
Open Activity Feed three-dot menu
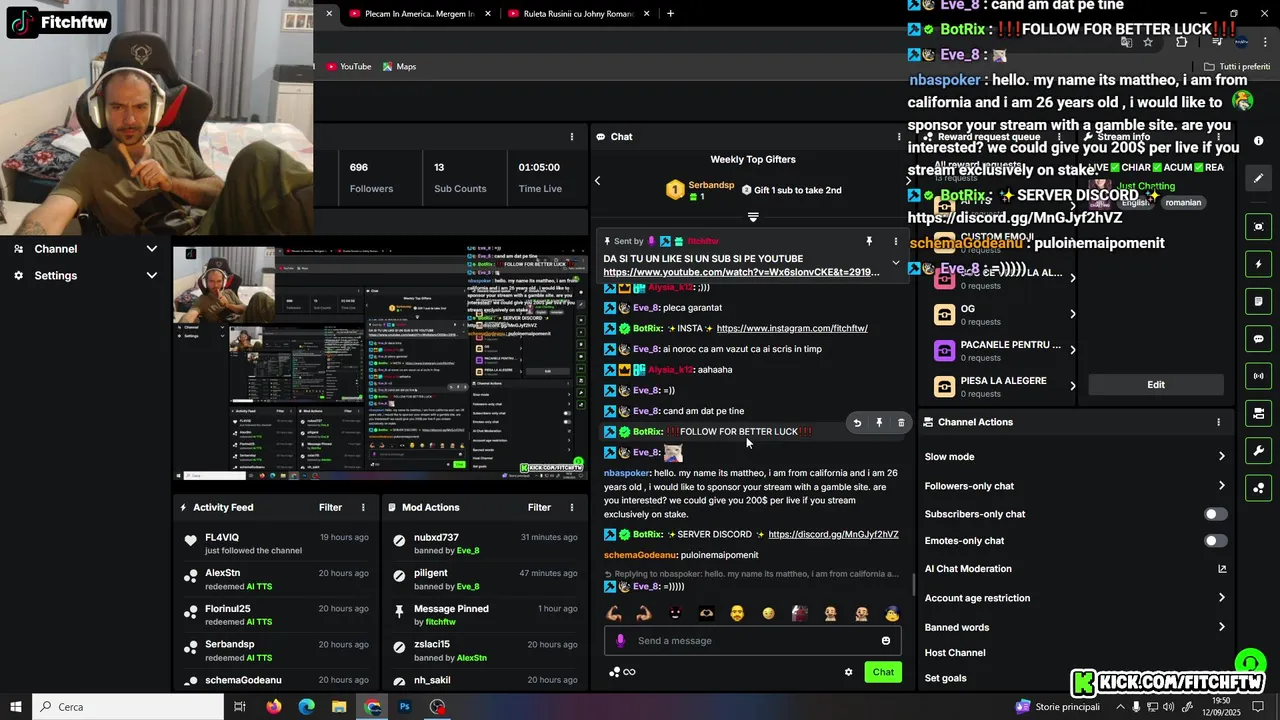coord(363,508)
